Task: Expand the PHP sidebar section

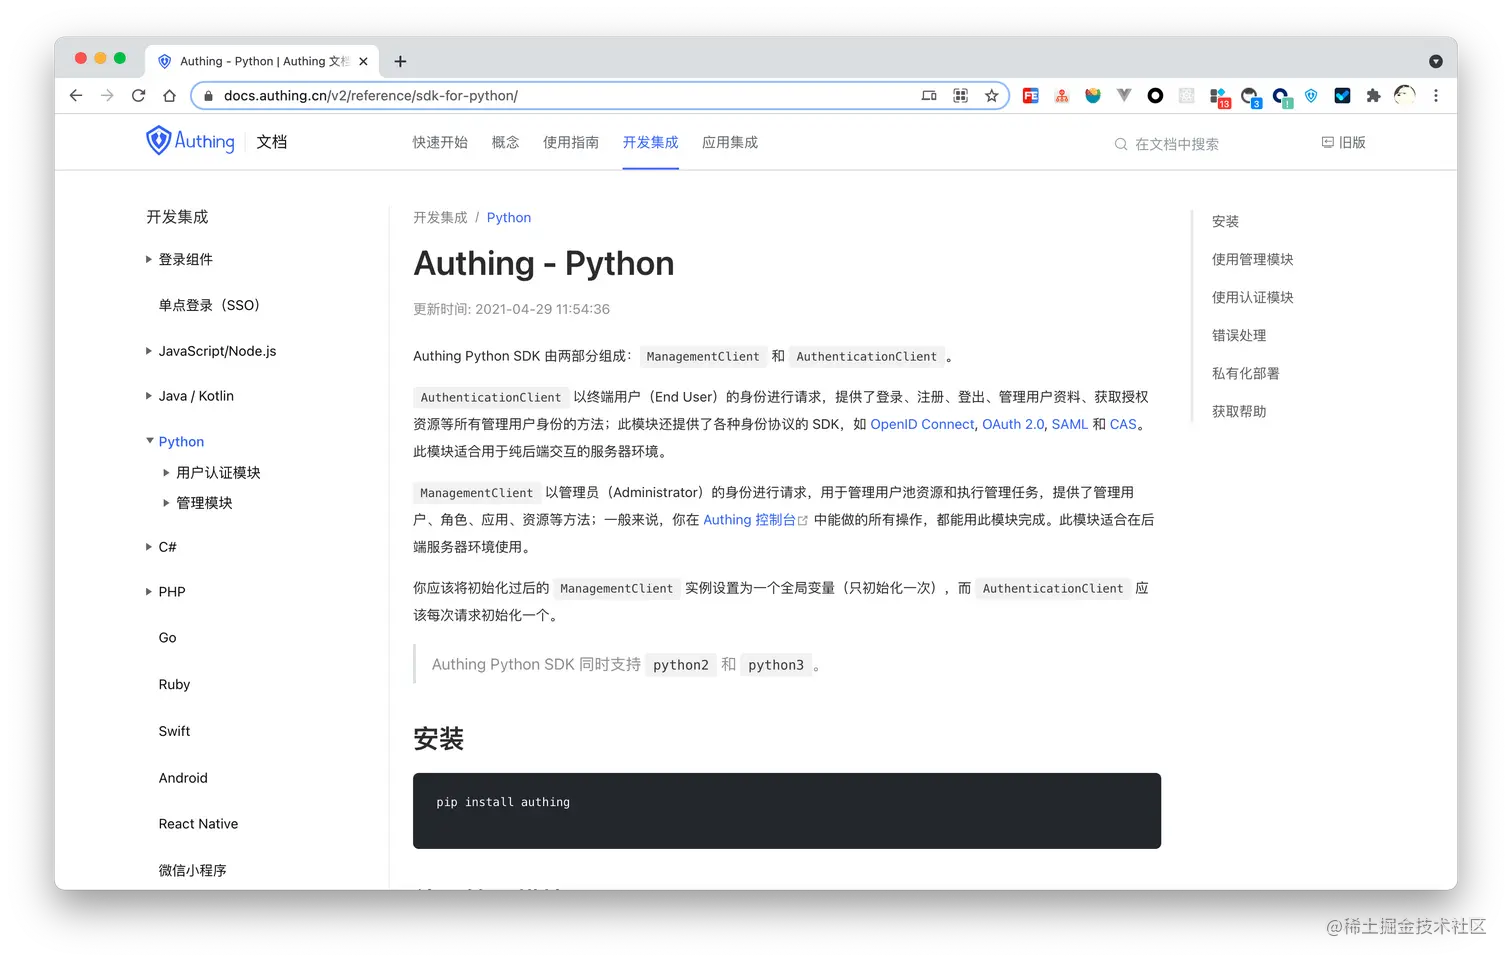Action: click(x=149, y=592)
